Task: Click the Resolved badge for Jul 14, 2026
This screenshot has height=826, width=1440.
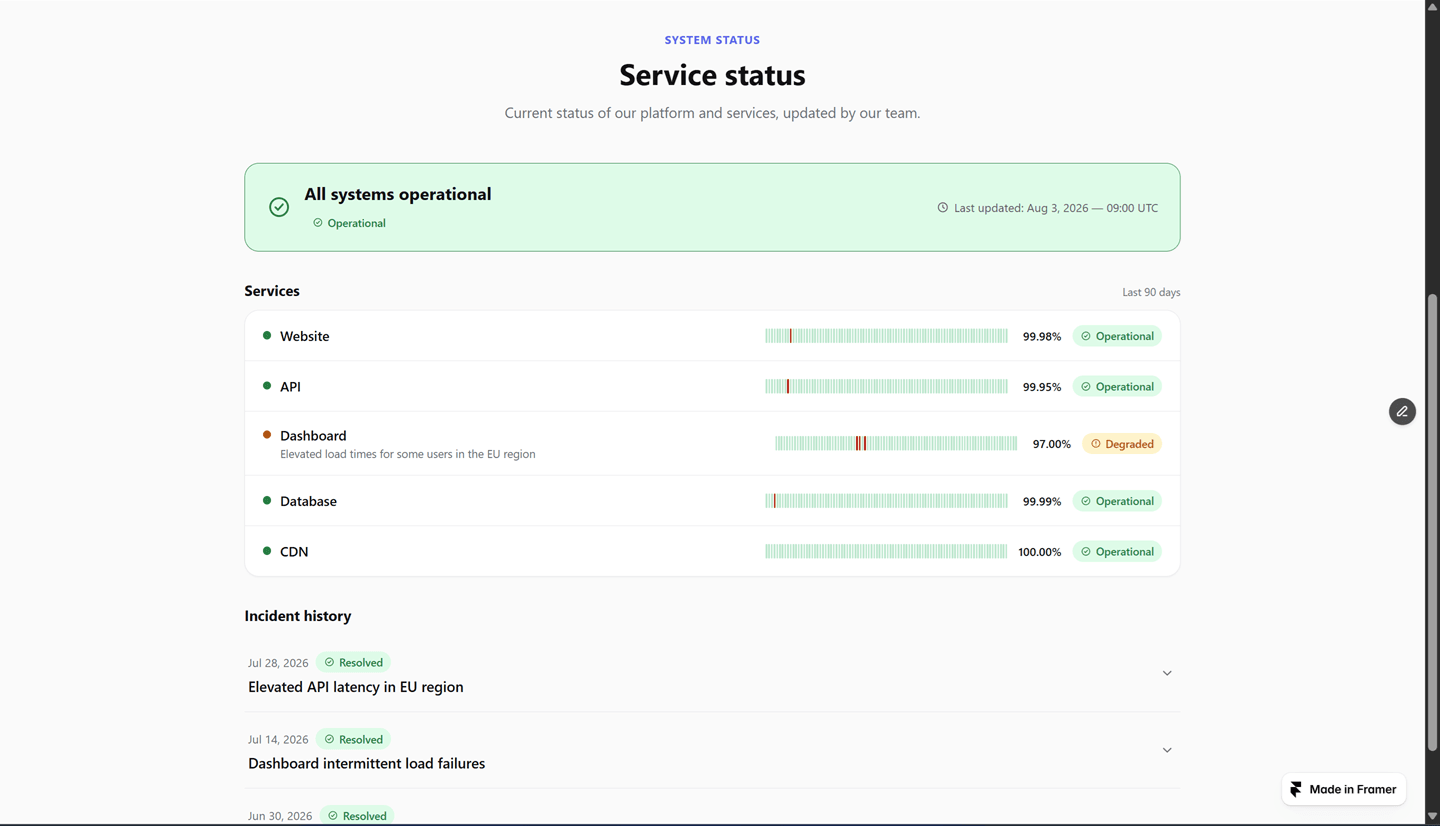Action: pos(354,739)
